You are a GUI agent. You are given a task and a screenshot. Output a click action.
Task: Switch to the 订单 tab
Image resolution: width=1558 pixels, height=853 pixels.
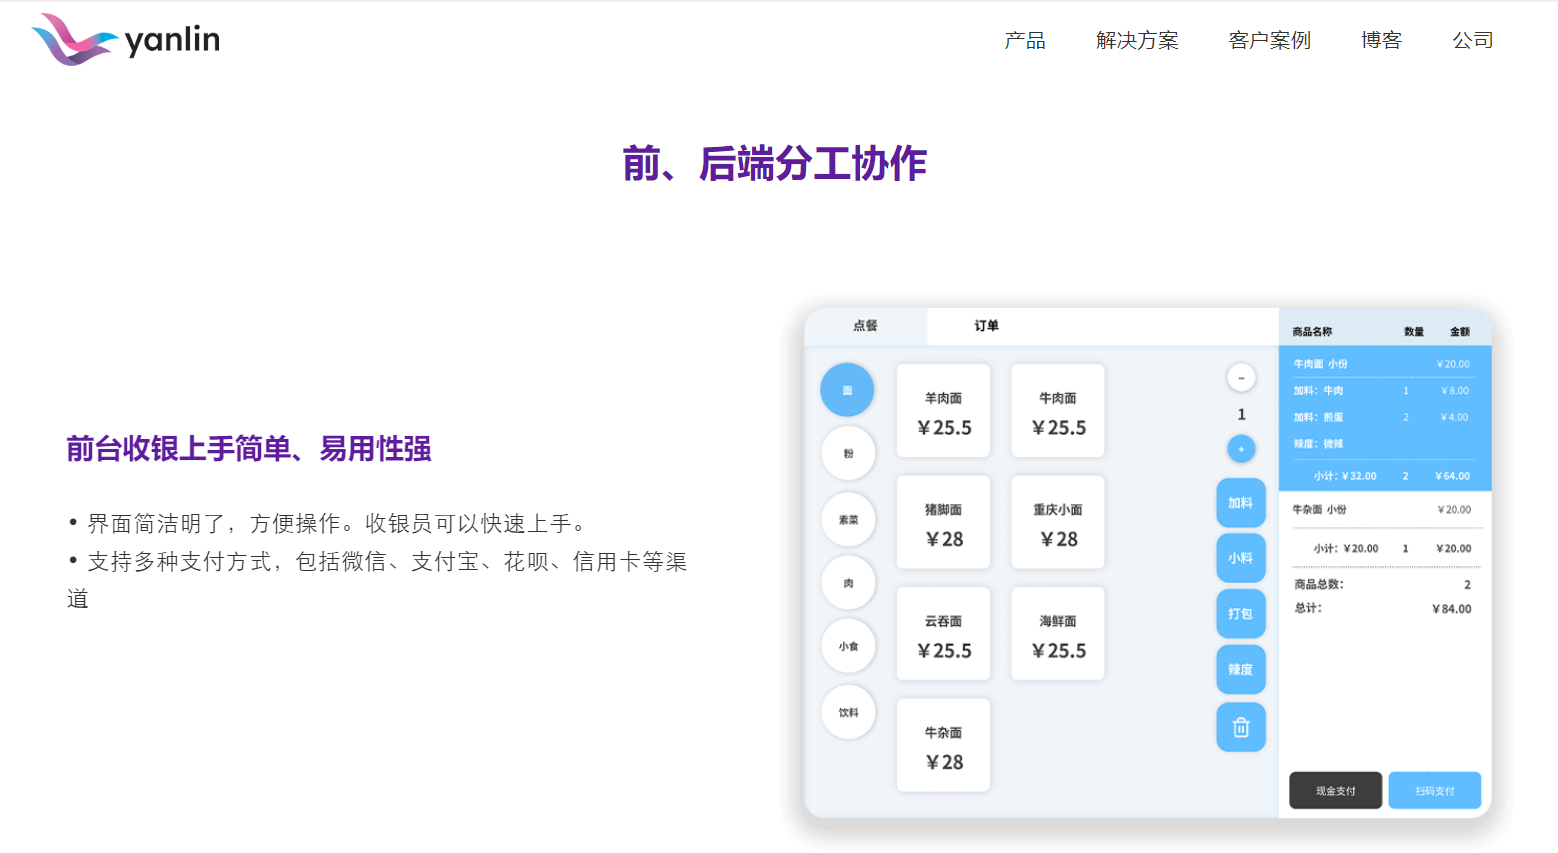click(x=986, y=326)
